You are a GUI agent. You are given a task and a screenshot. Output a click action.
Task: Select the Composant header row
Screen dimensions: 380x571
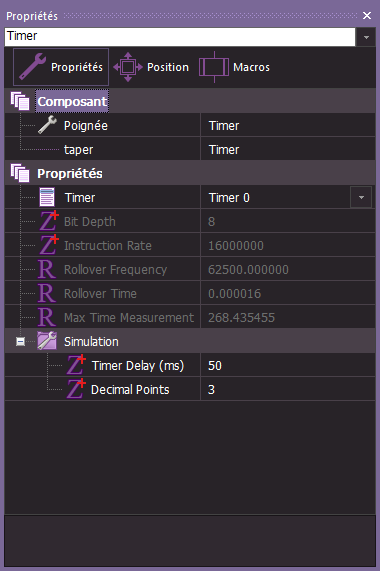coord(190,101)
